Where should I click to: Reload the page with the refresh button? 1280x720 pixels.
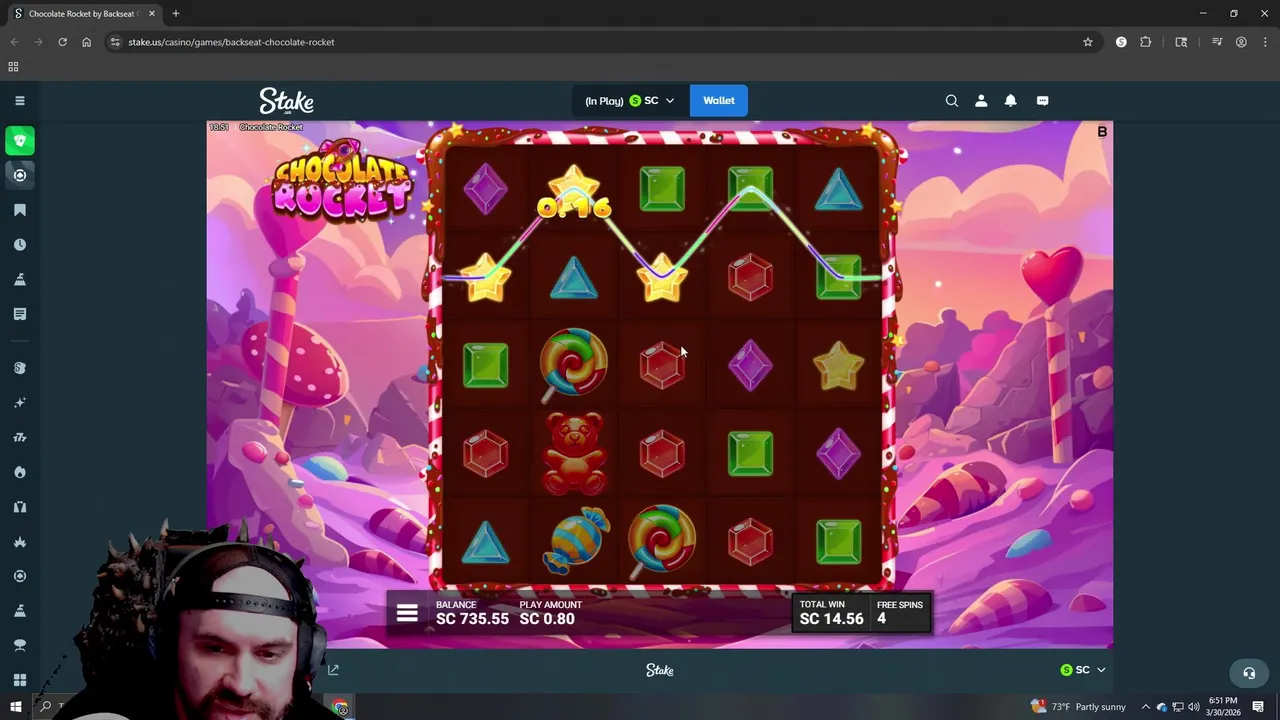(62, 42)
